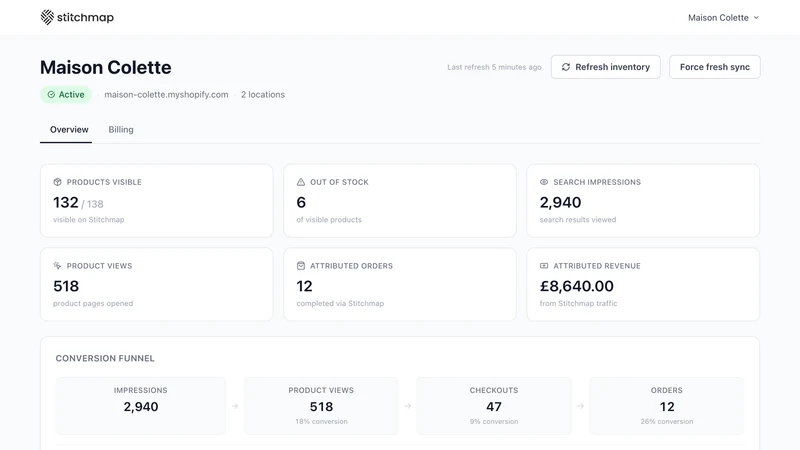Click the maison-colette.myshopify.com store URL
Screen dimensions: 800x450
[166, 94]
